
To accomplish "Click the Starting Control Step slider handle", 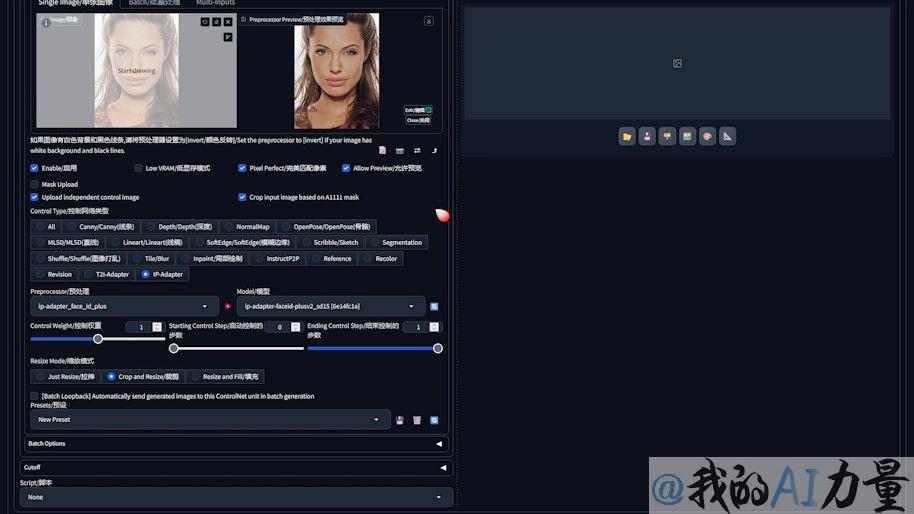I will 174,348.
